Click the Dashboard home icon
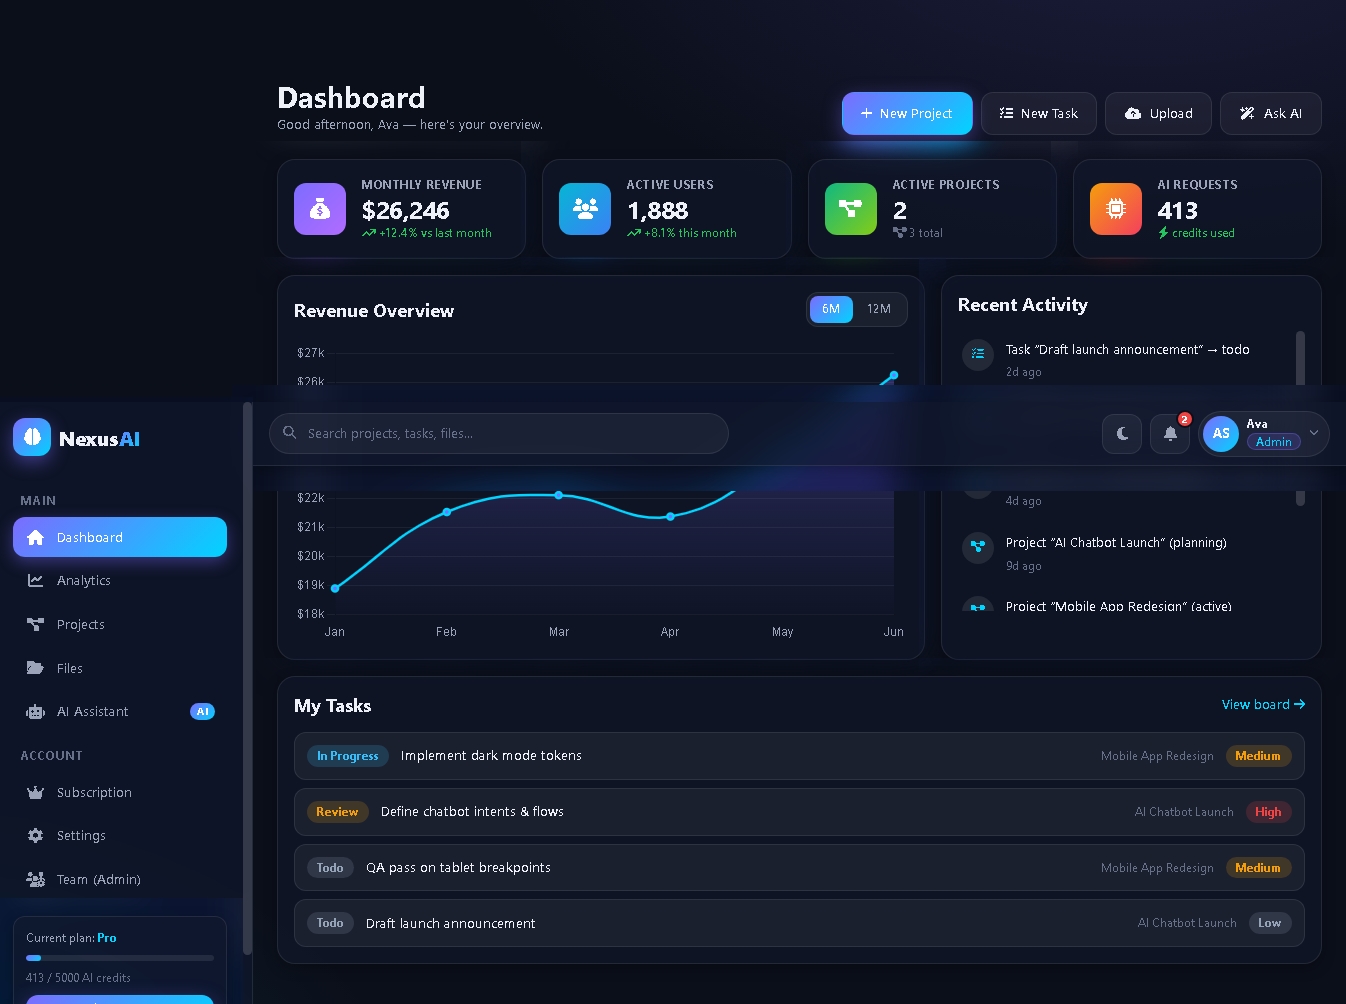1346x1004 pixels. (35, 537)
